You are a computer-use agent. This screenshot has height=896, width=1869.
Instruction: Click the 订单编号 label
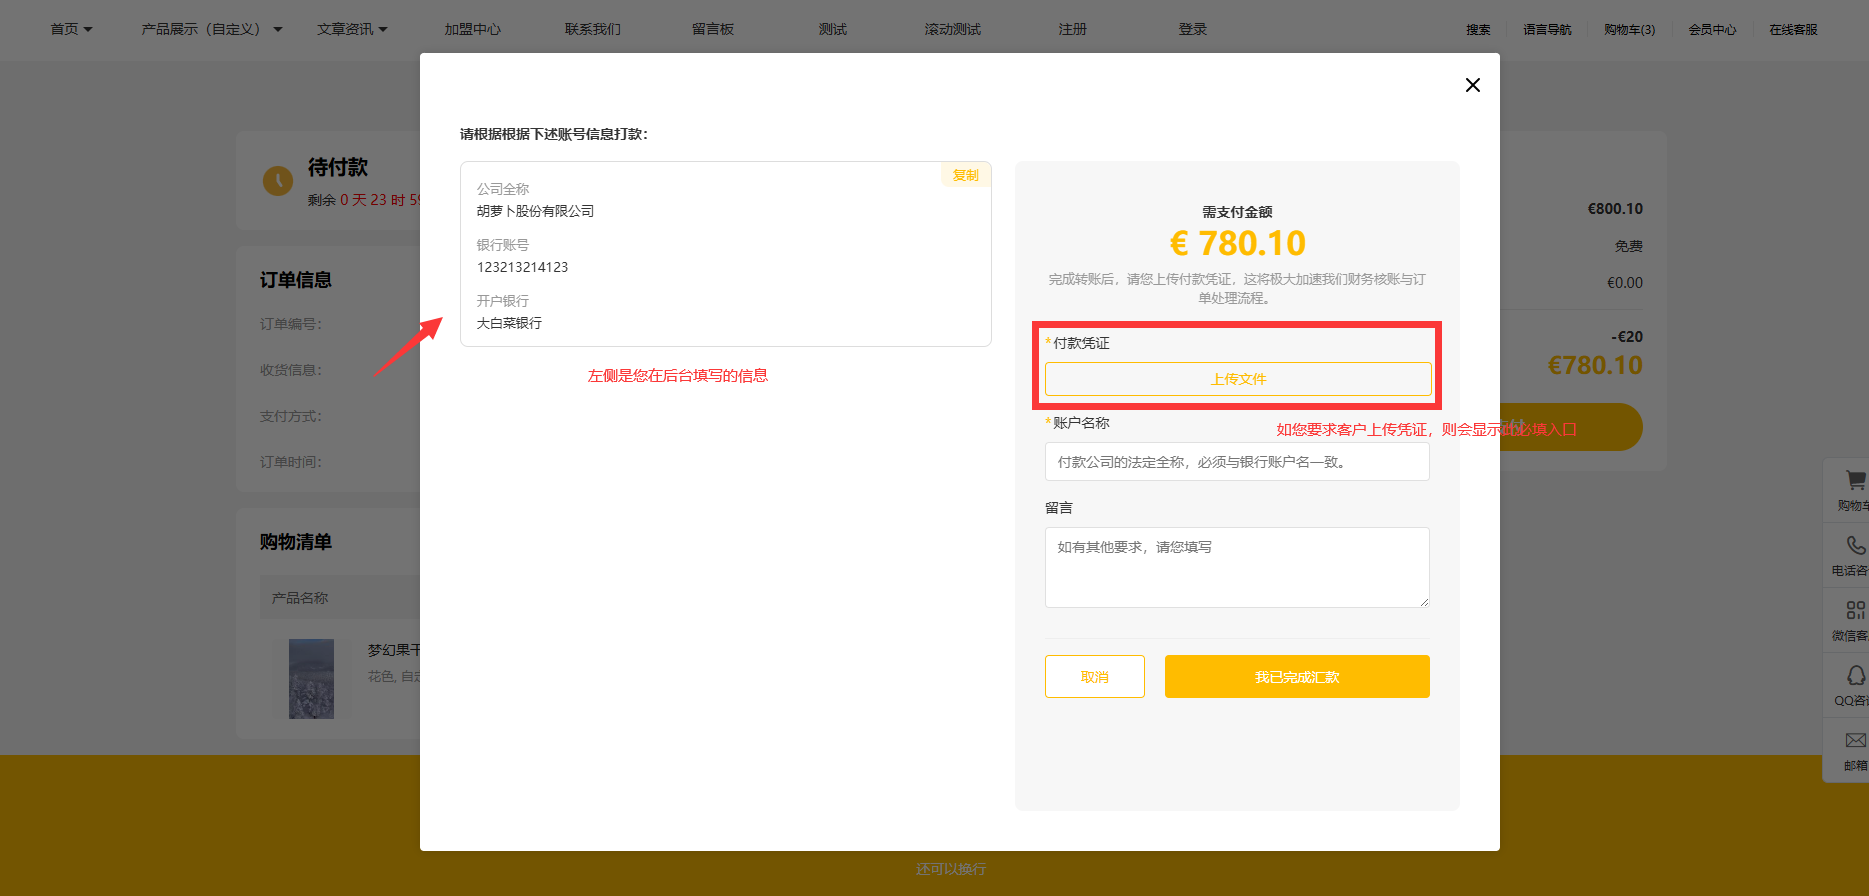pos(291,324)
